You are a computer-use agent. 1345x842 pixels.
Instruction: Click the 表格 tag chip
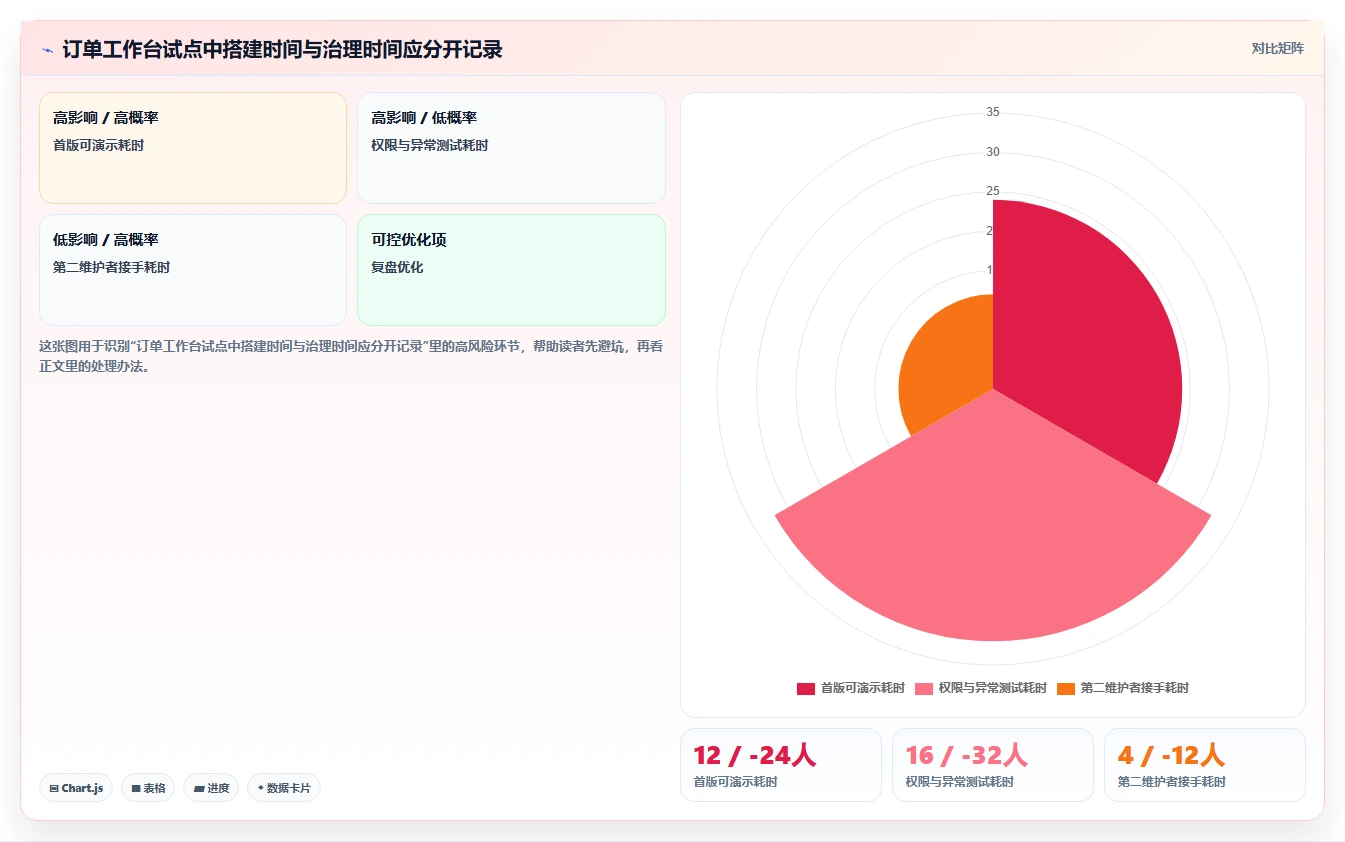pyautogui.click(x=148, y=788)
